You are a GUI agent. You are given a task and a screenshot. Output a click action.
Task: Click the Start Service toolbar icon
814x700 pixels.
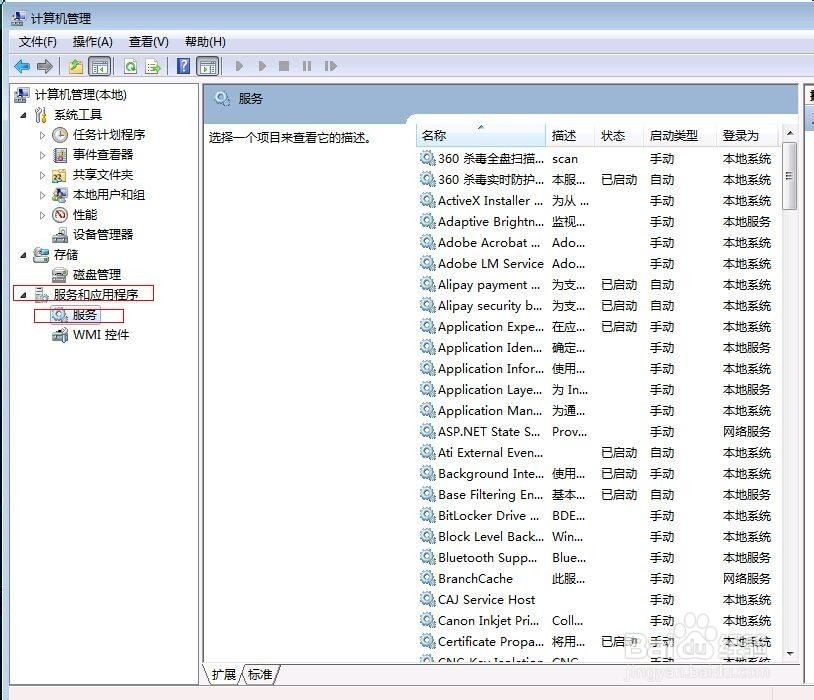tap(240, 66)
